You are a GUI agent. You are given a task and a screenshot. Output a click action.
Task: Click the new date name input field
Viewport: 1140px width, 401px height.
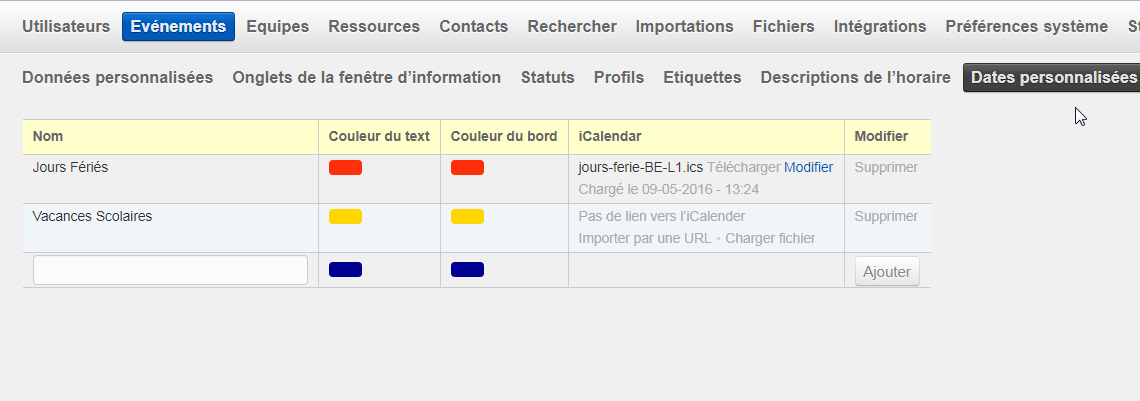pos(170,270)
